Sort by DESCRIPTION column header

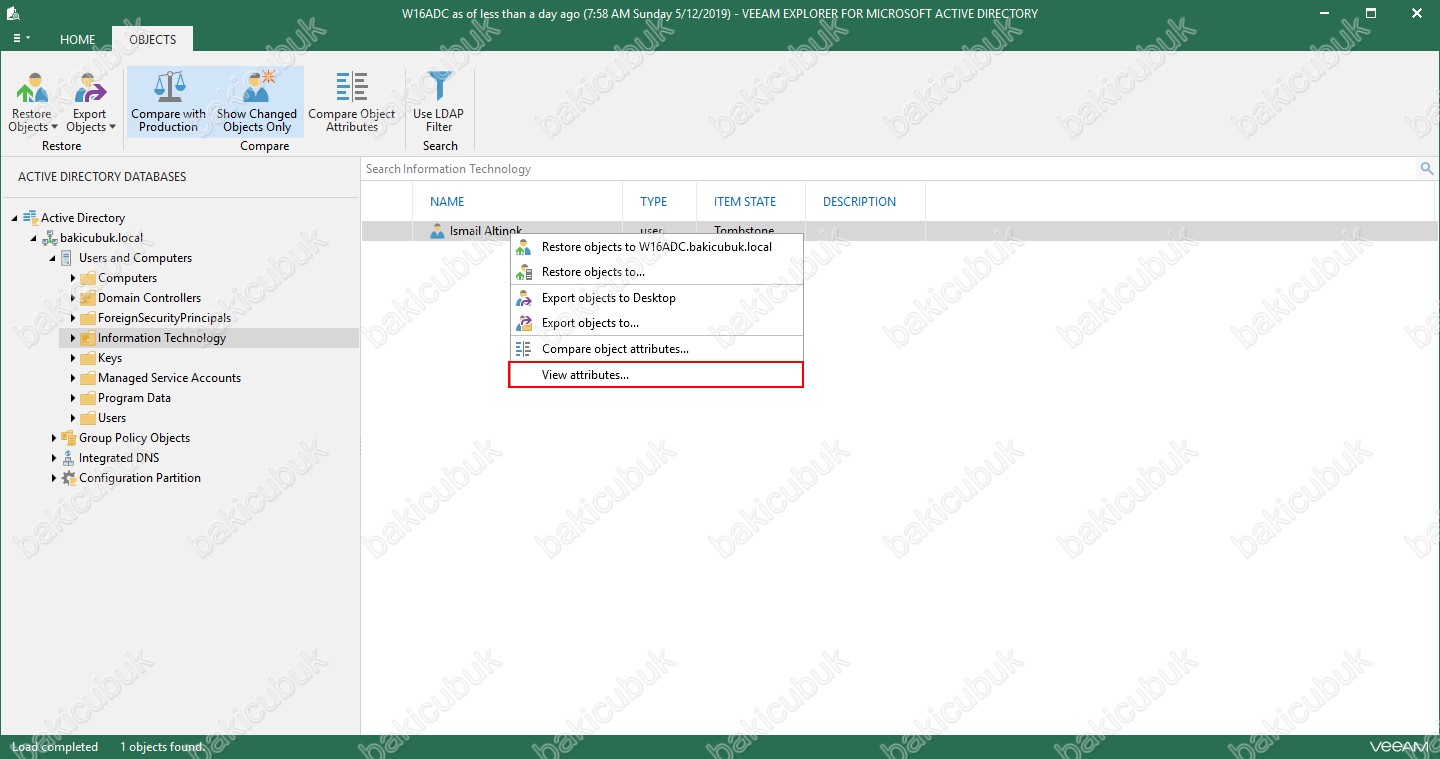(860, 202)
